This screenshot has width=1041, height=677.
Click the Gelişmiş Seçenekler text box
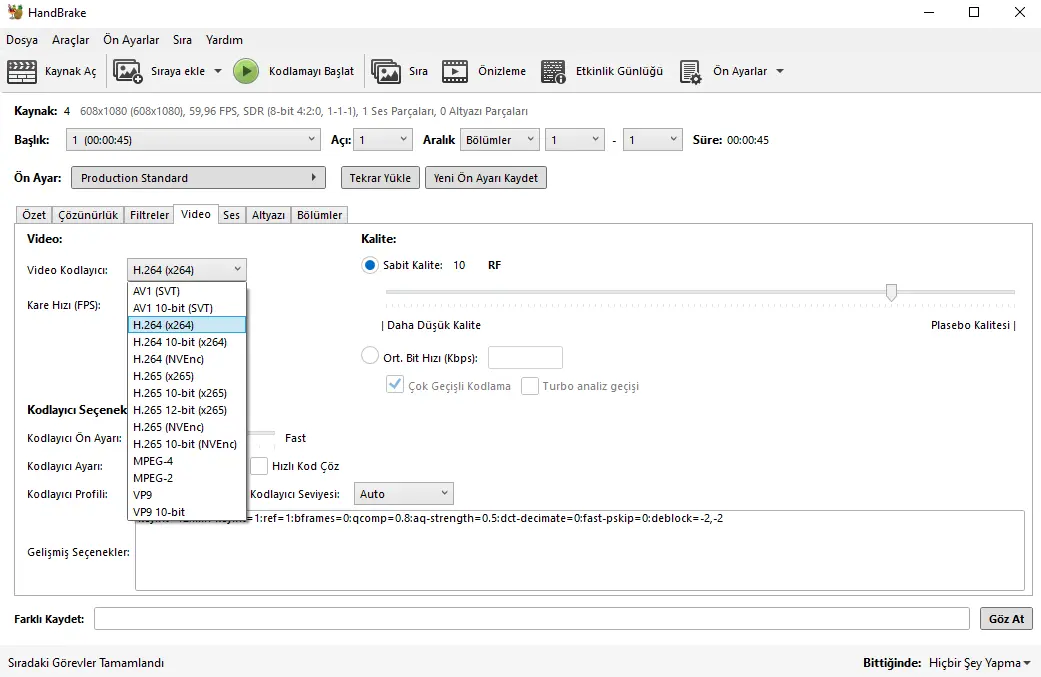pos(580,550)
